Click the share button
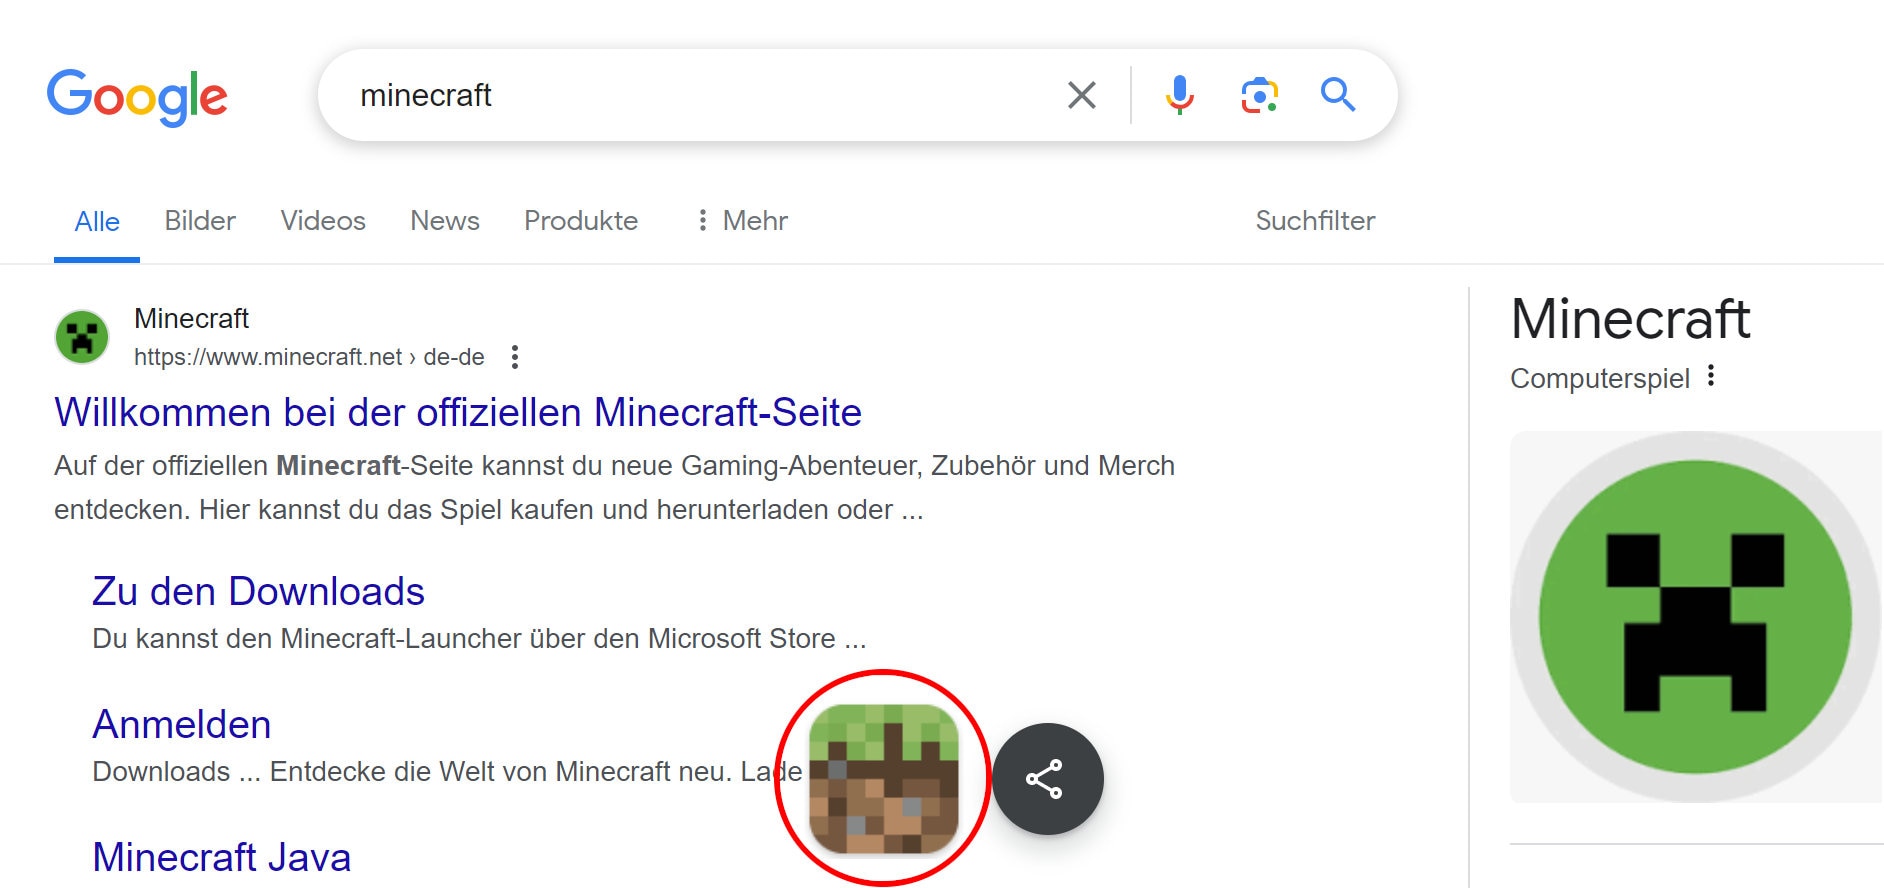The image size is (1884, 888). point(1046,779)
